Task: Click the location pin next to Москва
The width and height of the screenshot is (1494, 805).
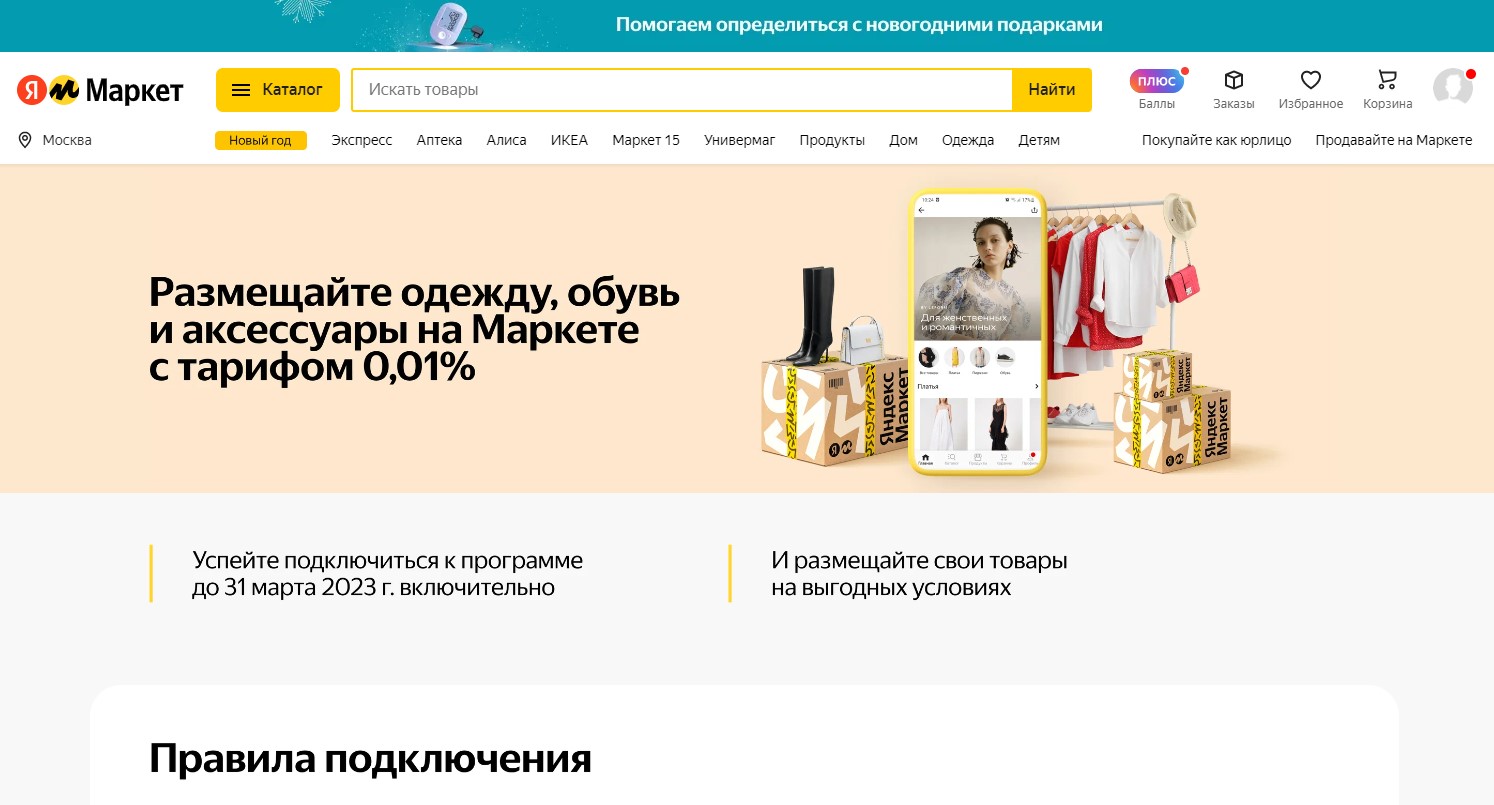Action: (x=25, y=140)
